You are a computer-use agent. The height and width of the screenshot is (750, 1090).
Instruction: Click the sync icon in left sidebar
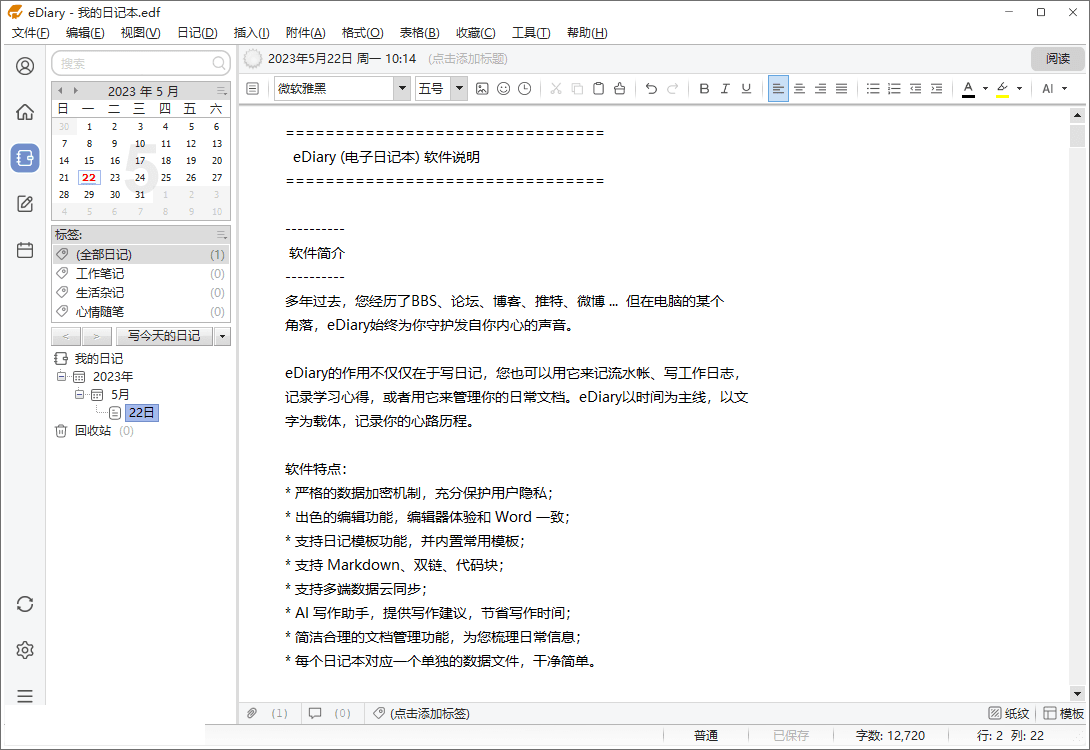pos(24,604)
